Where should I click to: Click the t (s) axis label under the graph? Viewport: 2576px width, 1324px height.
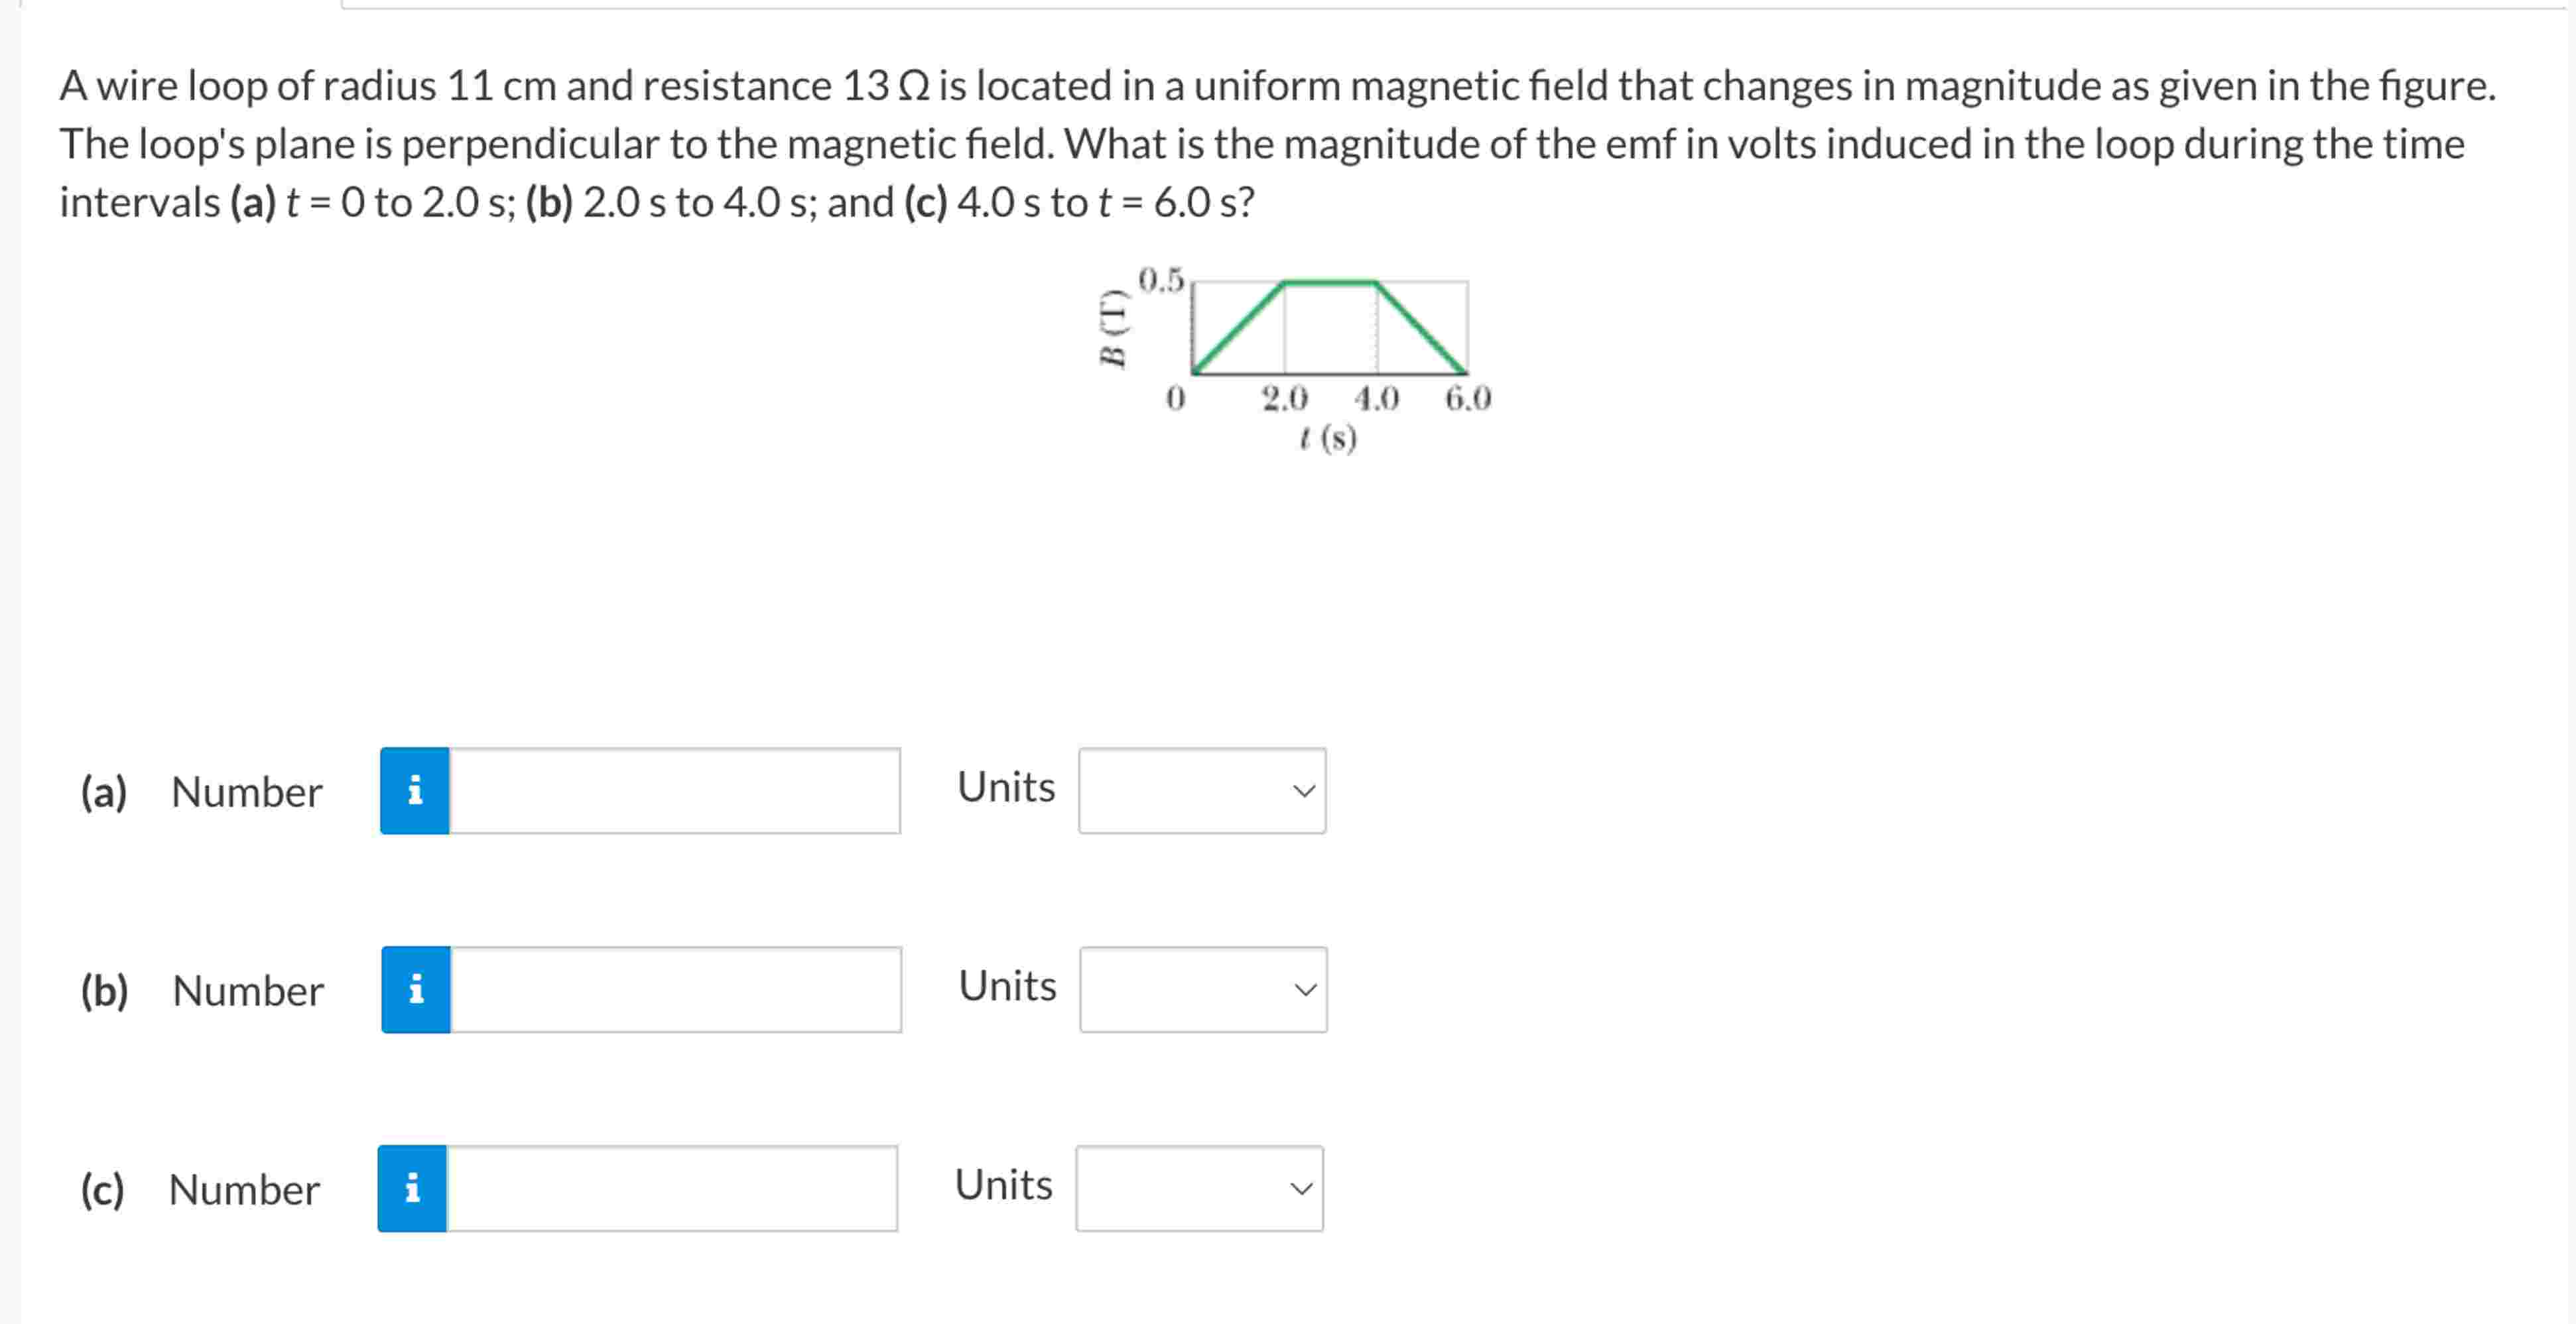click(1329, 437)
